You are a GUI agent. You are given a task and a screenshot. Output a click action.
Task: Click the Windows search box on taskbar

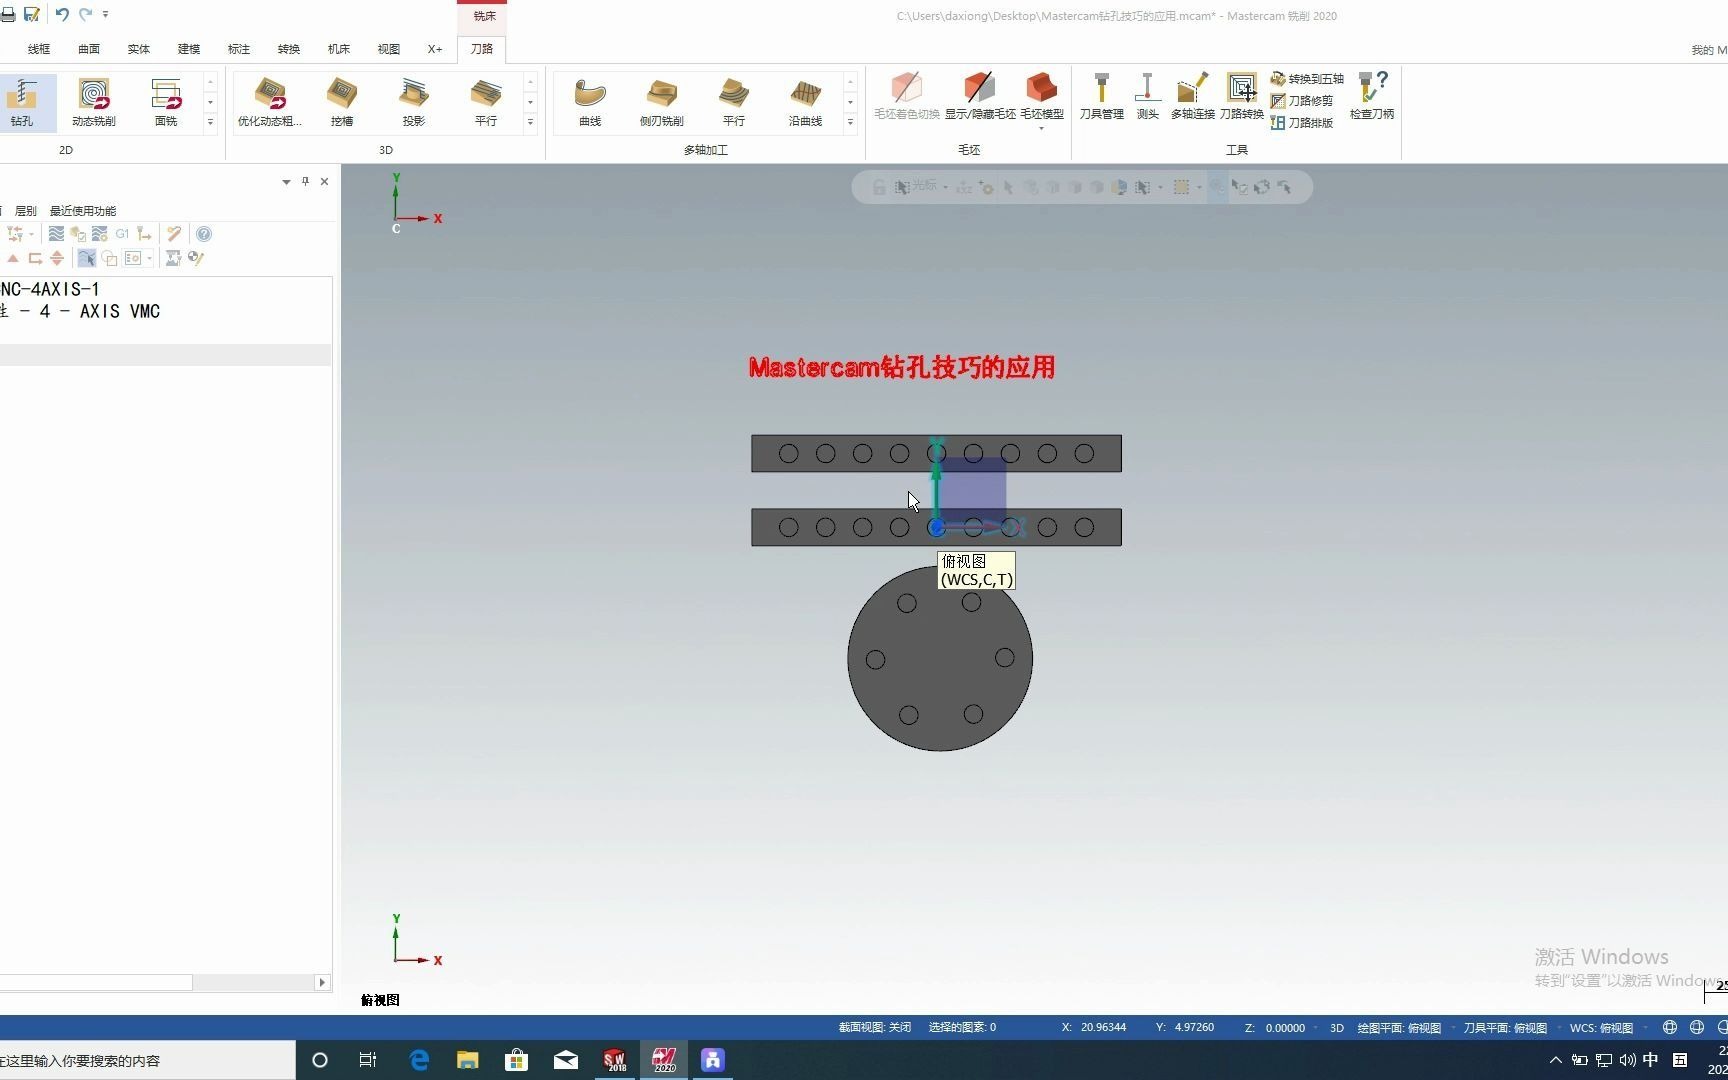coord(148,1060)
